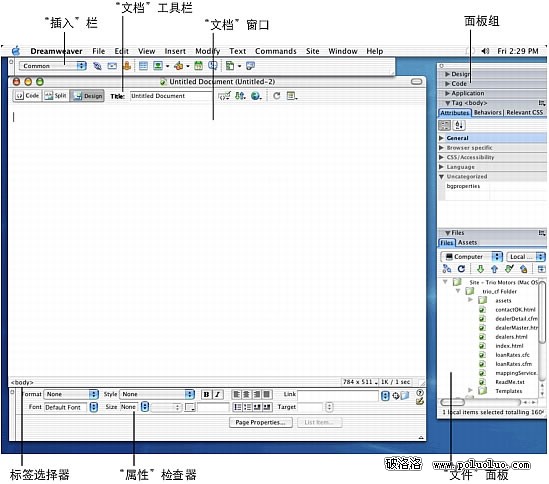Click the Insert Table icon

pos(143,66)
